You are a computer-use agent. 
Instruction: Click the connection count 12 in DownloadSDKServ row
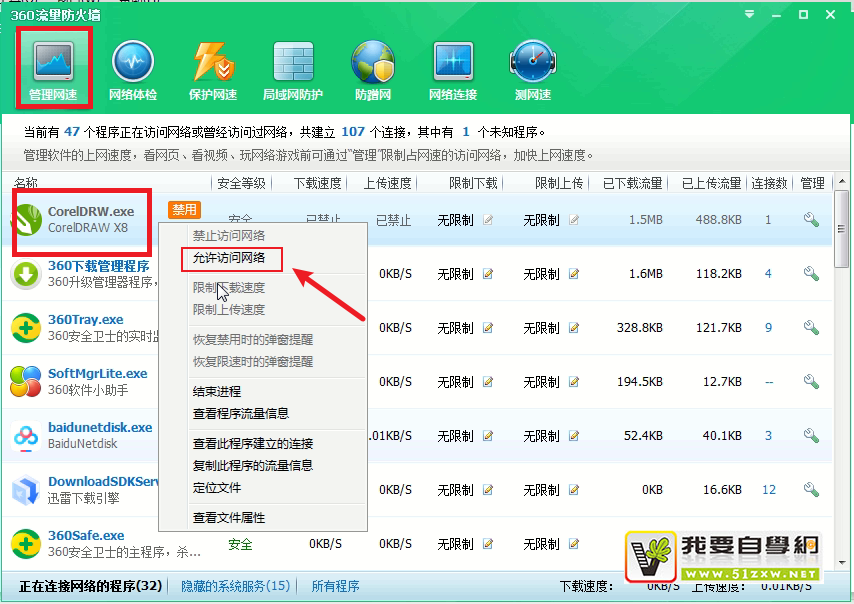[x=768, y=490]
